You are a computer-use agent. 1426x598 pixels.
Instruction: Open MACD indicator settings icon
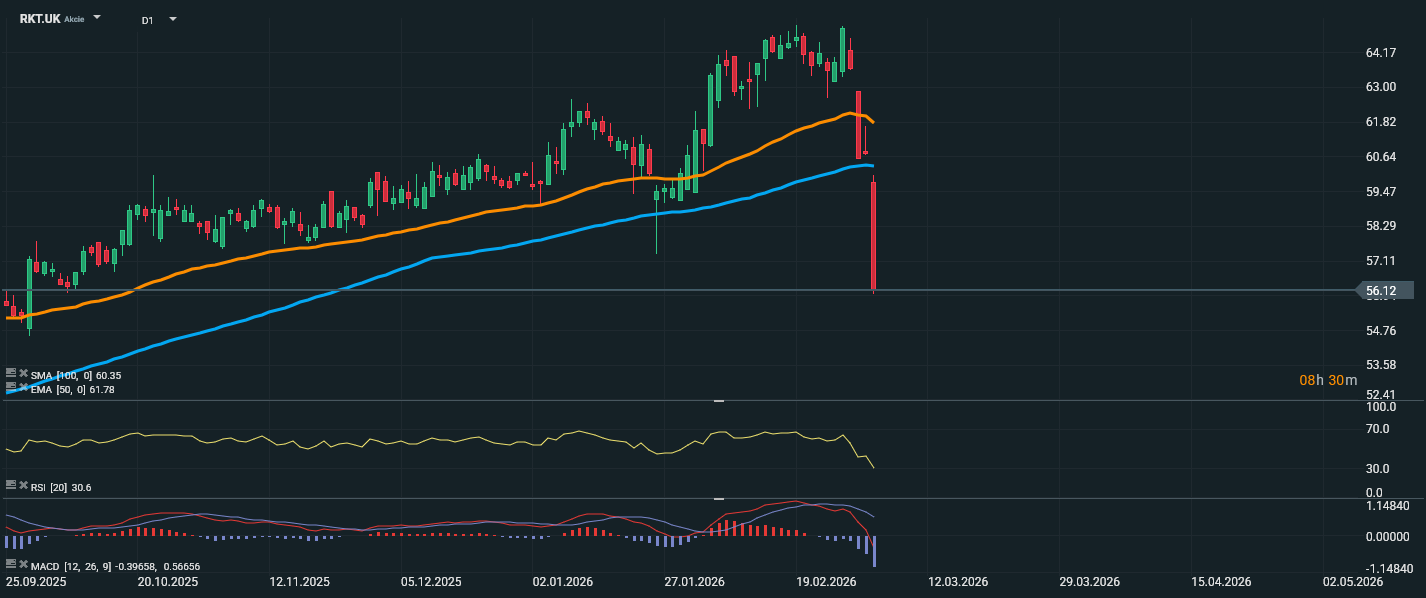click(11, 564)
